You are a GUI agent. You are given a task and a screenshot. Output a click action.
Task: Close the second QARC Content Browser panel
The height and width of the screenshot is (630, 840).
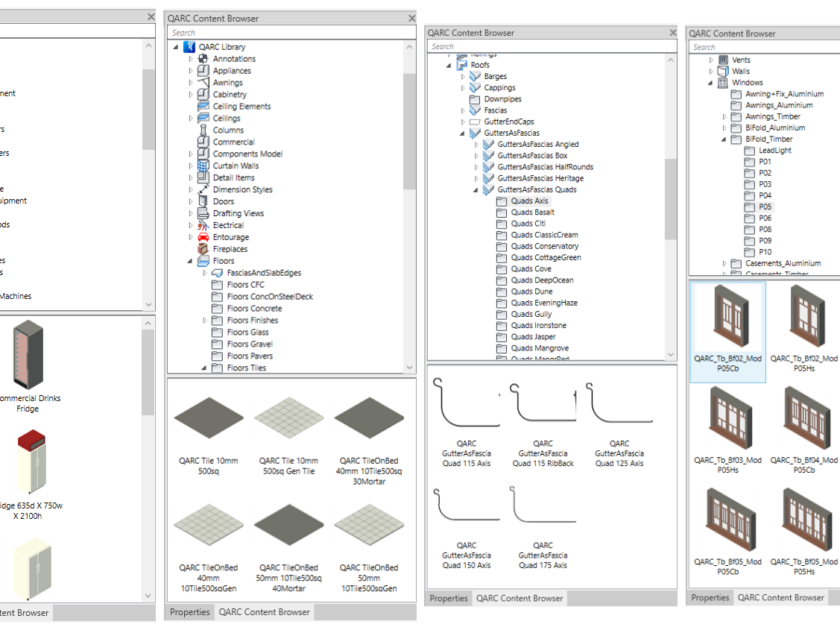point(411,18)
